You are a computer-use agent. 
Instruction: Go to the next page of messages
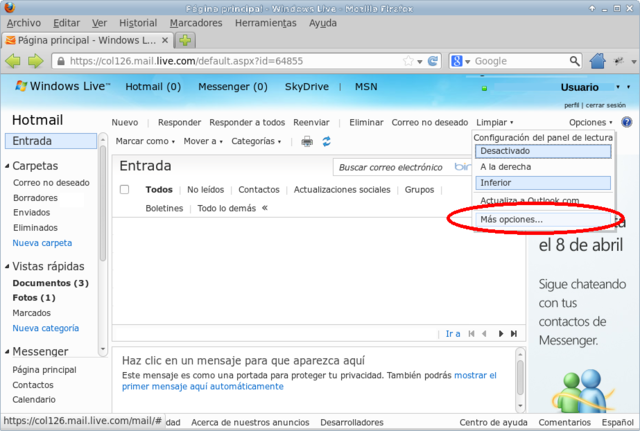(501, 334)
